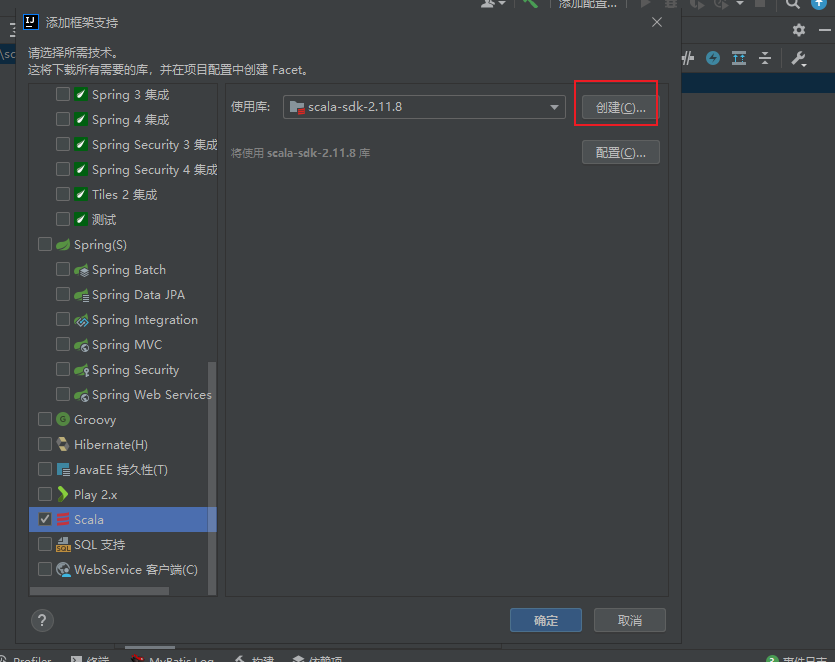Click the magnifier search icon in the top bar
The height and width of the screenshot is (662, 835).
[793, 3]
